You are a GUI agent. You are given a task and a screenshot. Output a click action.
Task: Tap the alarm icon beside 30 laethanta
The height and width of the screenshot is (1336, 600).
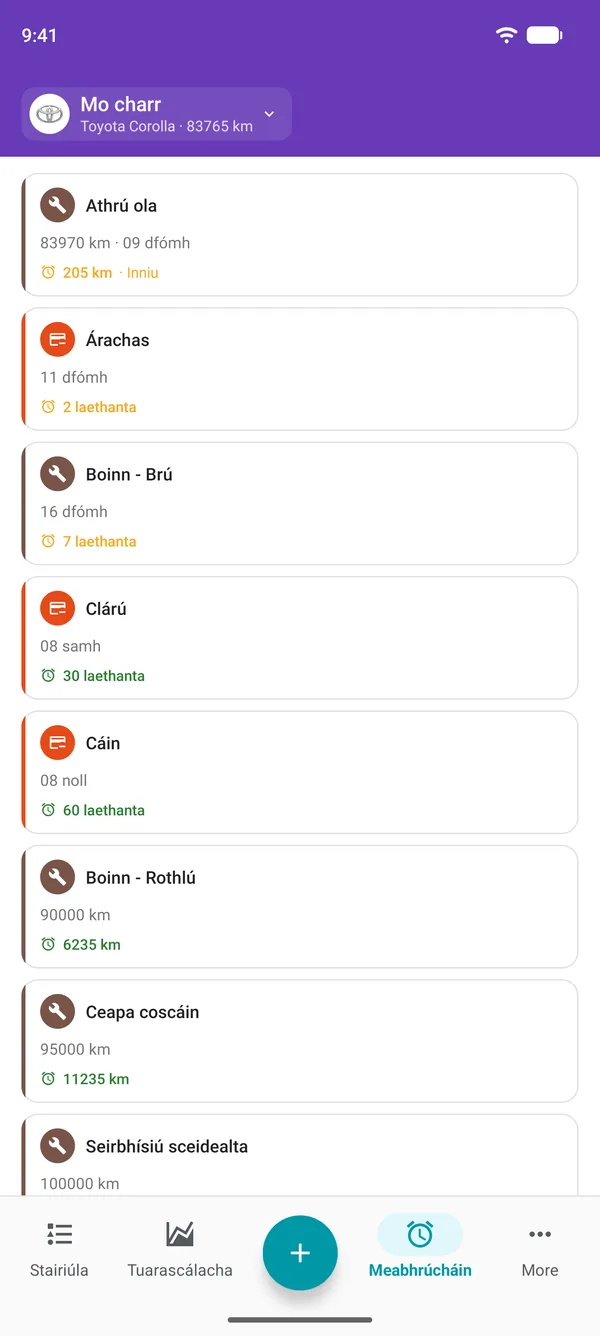(x=48, y=676)
